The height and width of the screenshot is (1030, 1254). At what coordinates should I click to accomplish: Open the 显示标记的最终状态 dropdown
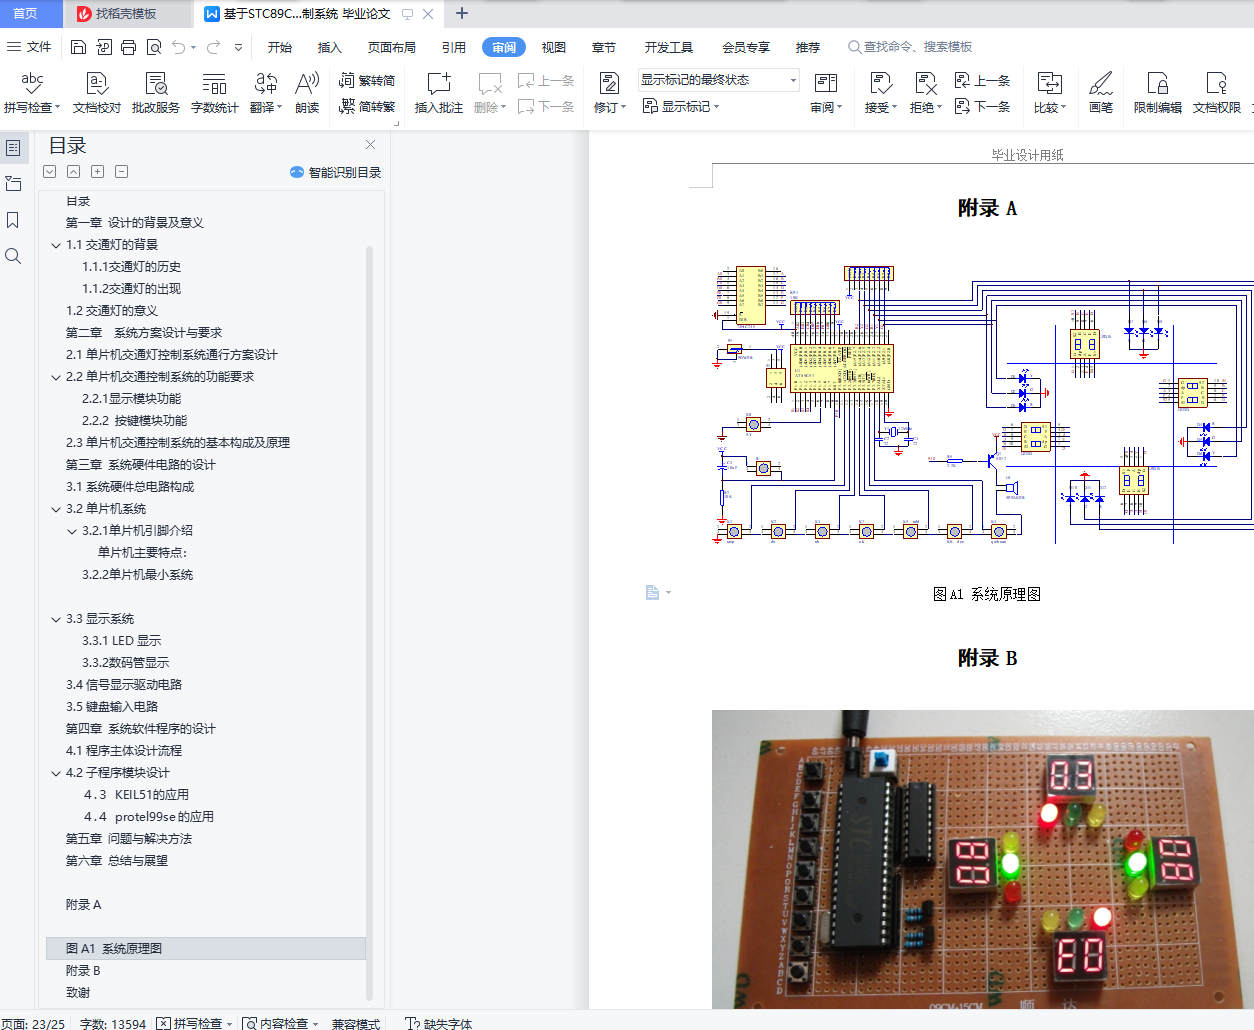(718, 80)
